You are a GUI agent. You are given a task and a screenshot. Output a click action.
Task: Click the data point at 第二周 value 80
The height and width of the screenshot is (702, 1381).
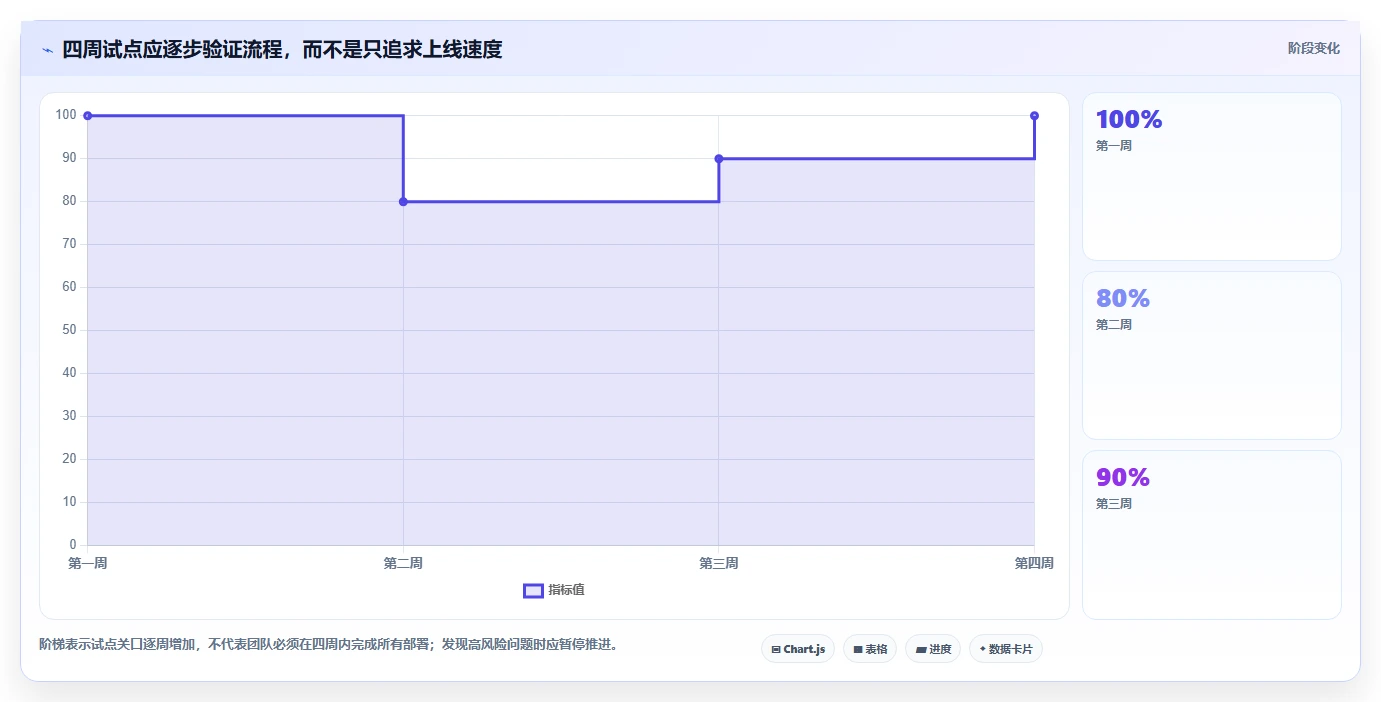click(403, 202)
